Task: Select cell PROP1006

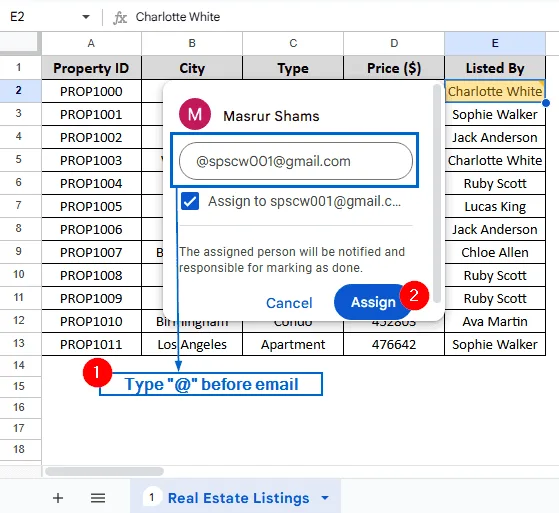Action: pos(91,229)
